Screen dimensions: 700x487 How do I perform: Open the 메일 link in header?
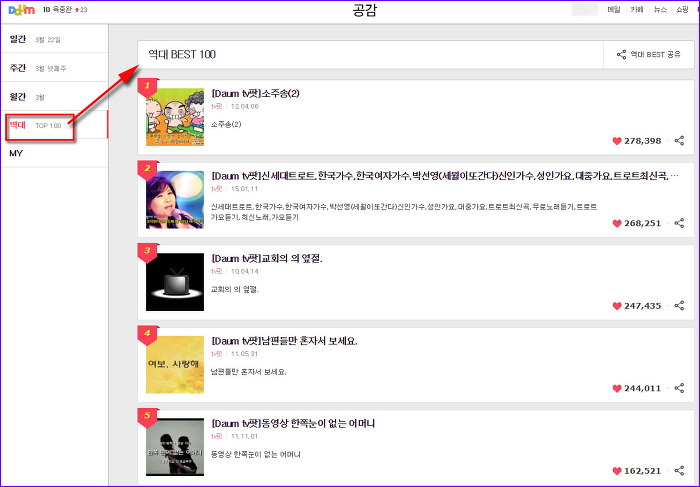614,9
